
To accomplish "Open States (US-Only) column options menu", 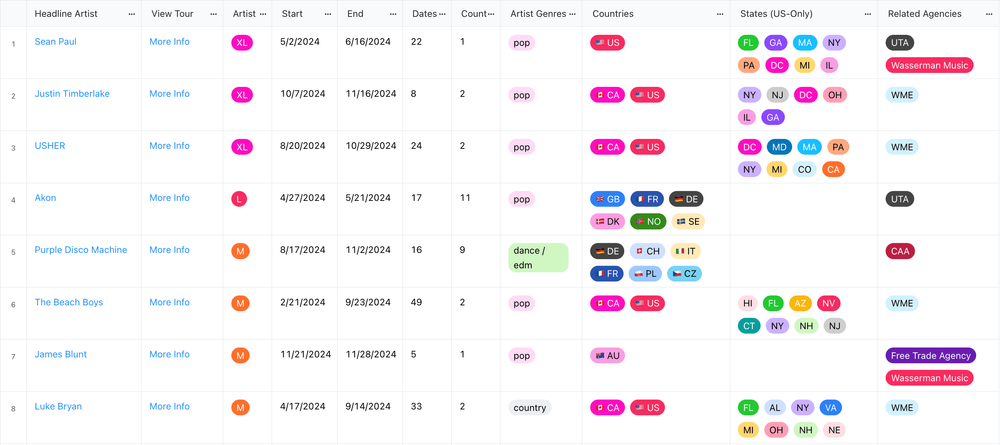I will pos(868,13).
